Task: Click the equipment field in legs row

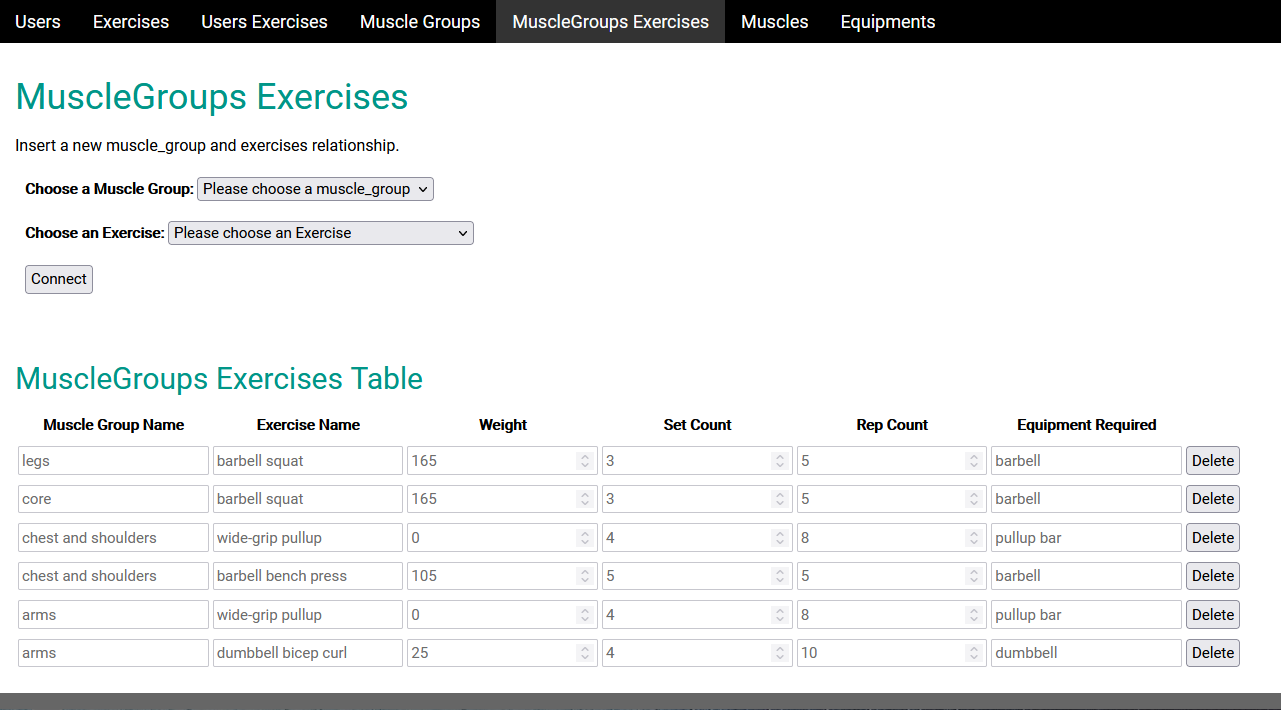Action: click(1086, 461)
